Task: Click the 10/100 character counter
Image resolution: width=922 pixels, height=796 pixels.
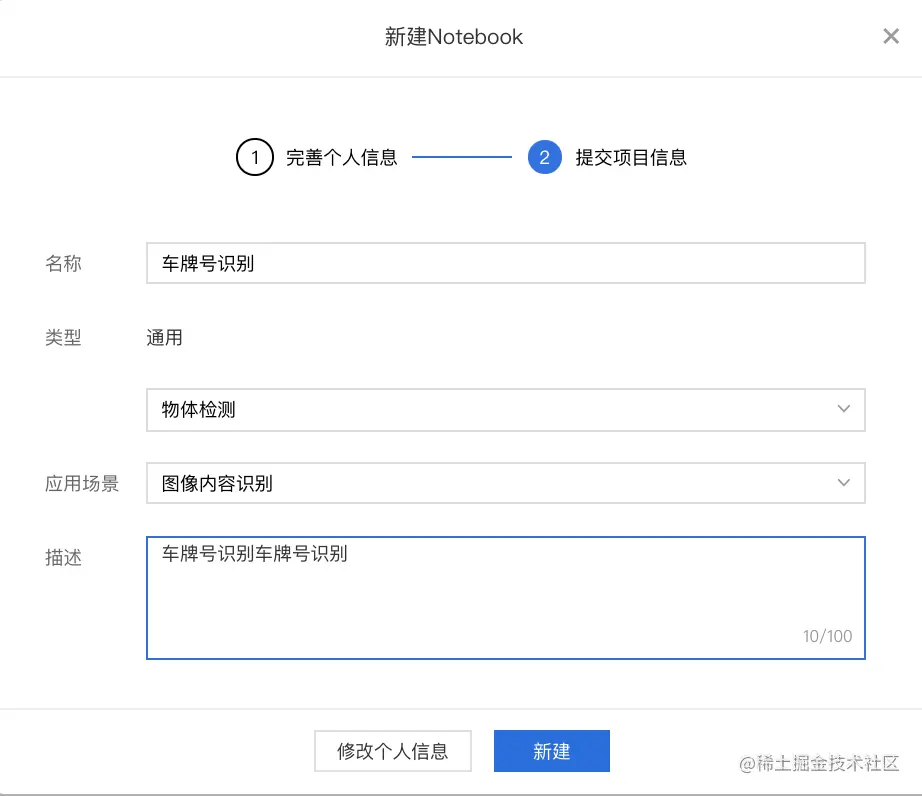Action: pyautogui.click(x=827, y=636)
